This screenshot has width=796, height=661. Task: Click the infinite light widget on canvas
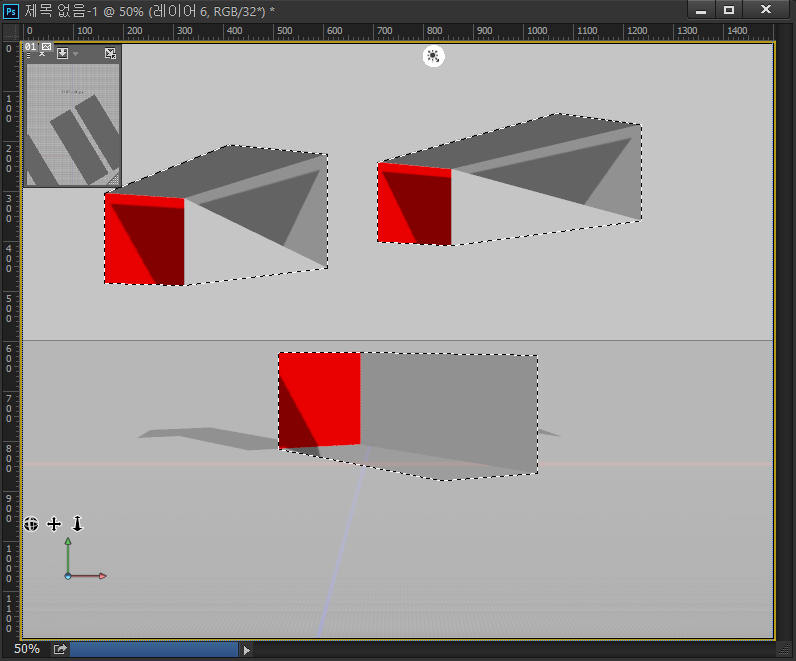point(433,56)
